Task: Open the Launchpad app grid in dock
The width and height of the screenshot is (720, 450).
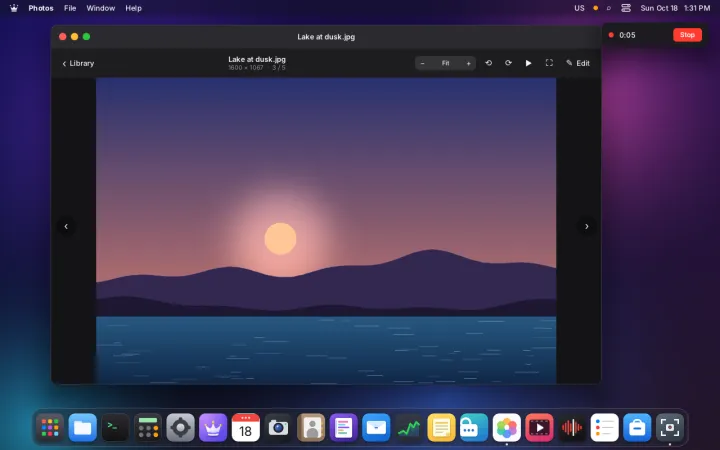Action: (x=50, y=428)
